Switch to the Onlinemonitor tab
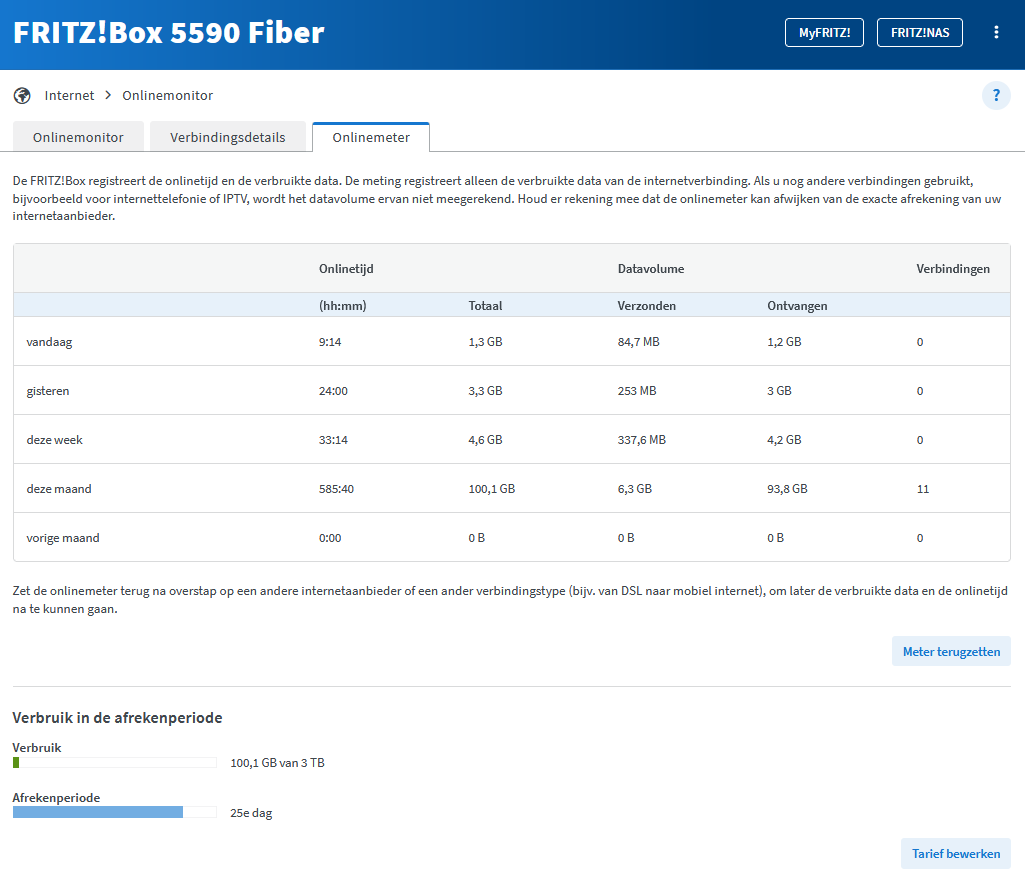Image resolution: width=1025 pixels, height=876 pixels. coord(78,137)
